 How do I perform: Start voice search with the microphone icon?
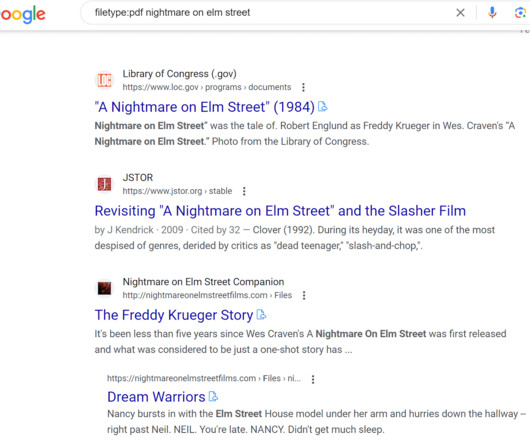click(492, 13)
